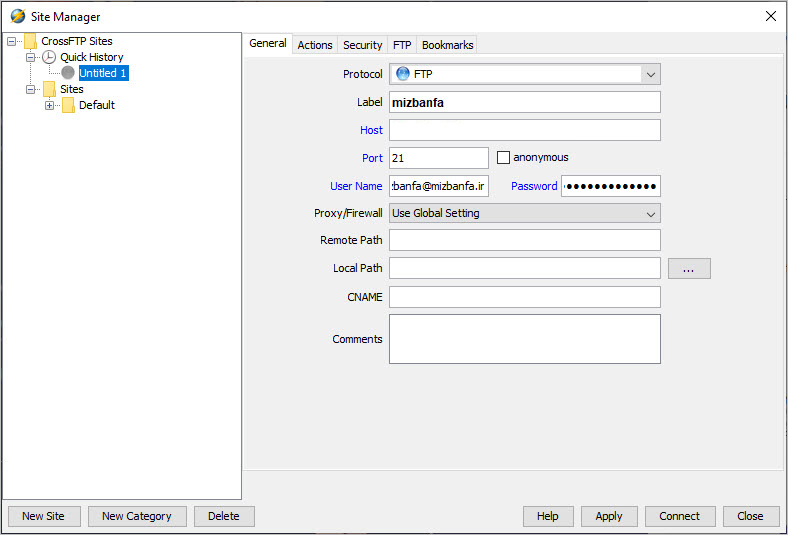Image resolution: width=788 pixels, height=535 pixels.
Task: Click the blue Host label link
Action: tap(371, 130)
